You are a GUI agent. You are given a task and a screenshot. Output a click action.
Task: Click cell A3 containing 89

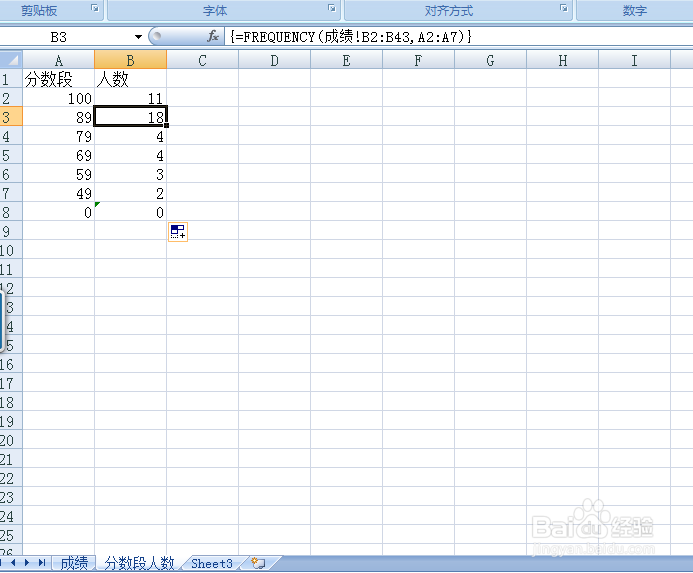click(x=58, y=117)
